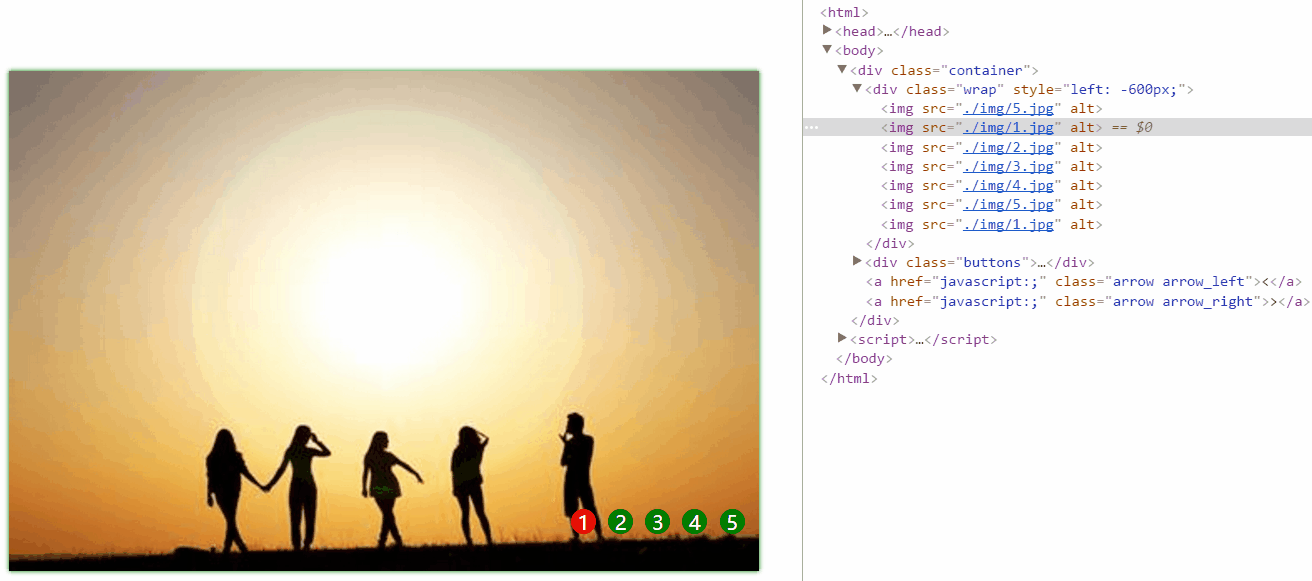Select carousel indicator button 3
The width and height of the screenshot is (1312, 581).
coord(657,522)
